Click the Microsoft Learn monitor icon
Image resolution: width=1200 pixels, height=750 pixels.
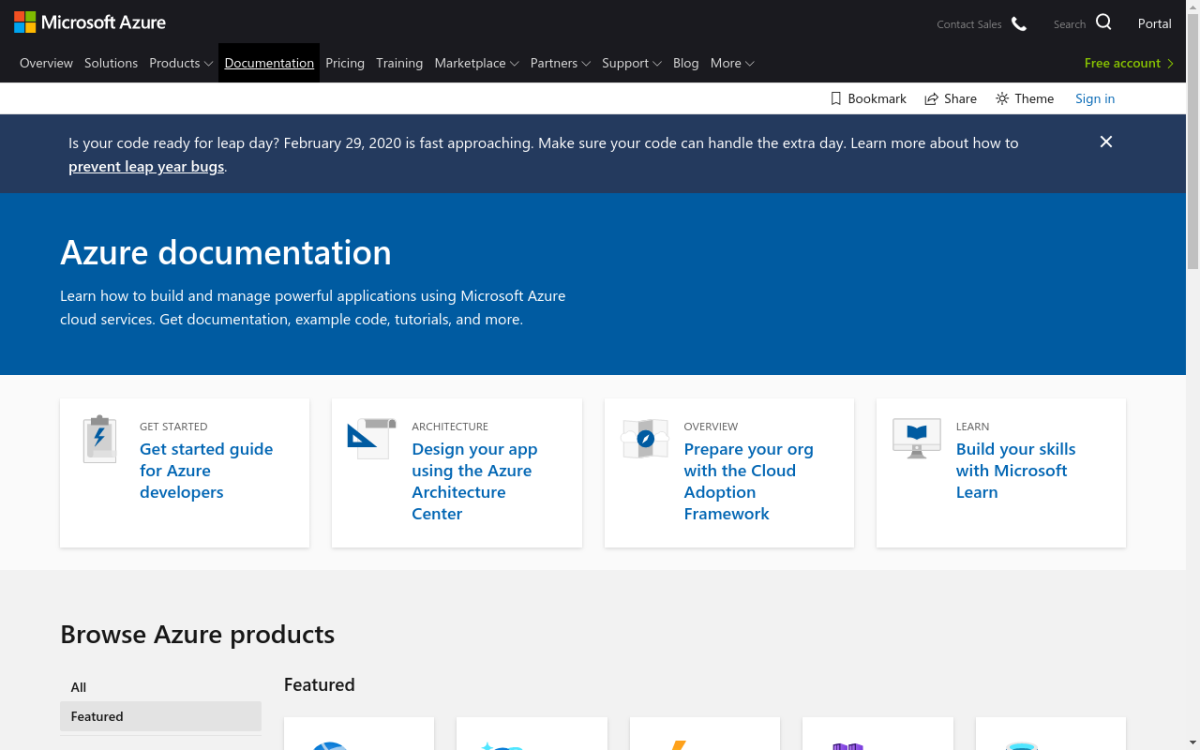click(916, 438)
